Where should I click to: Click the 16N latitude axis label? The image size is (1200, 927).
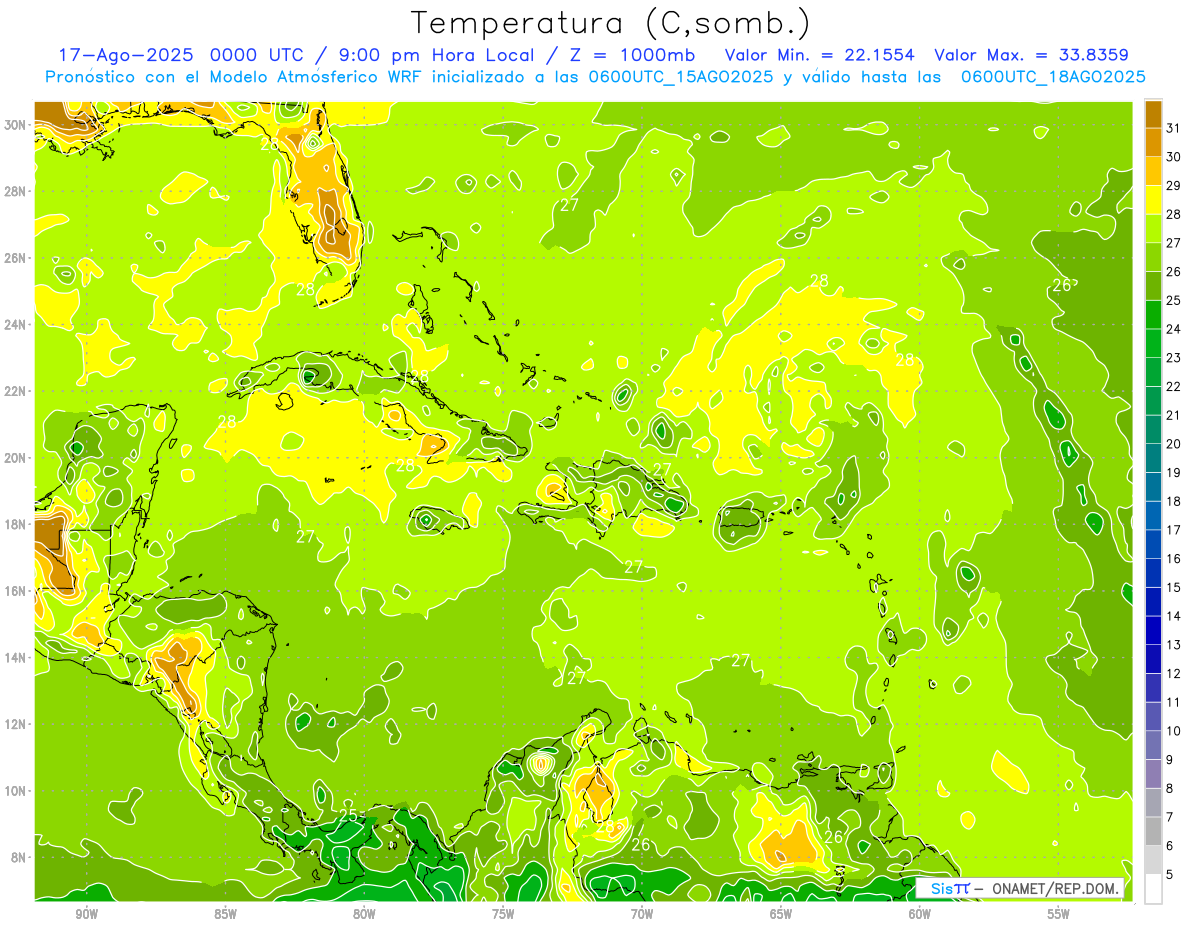coord(16,591)
